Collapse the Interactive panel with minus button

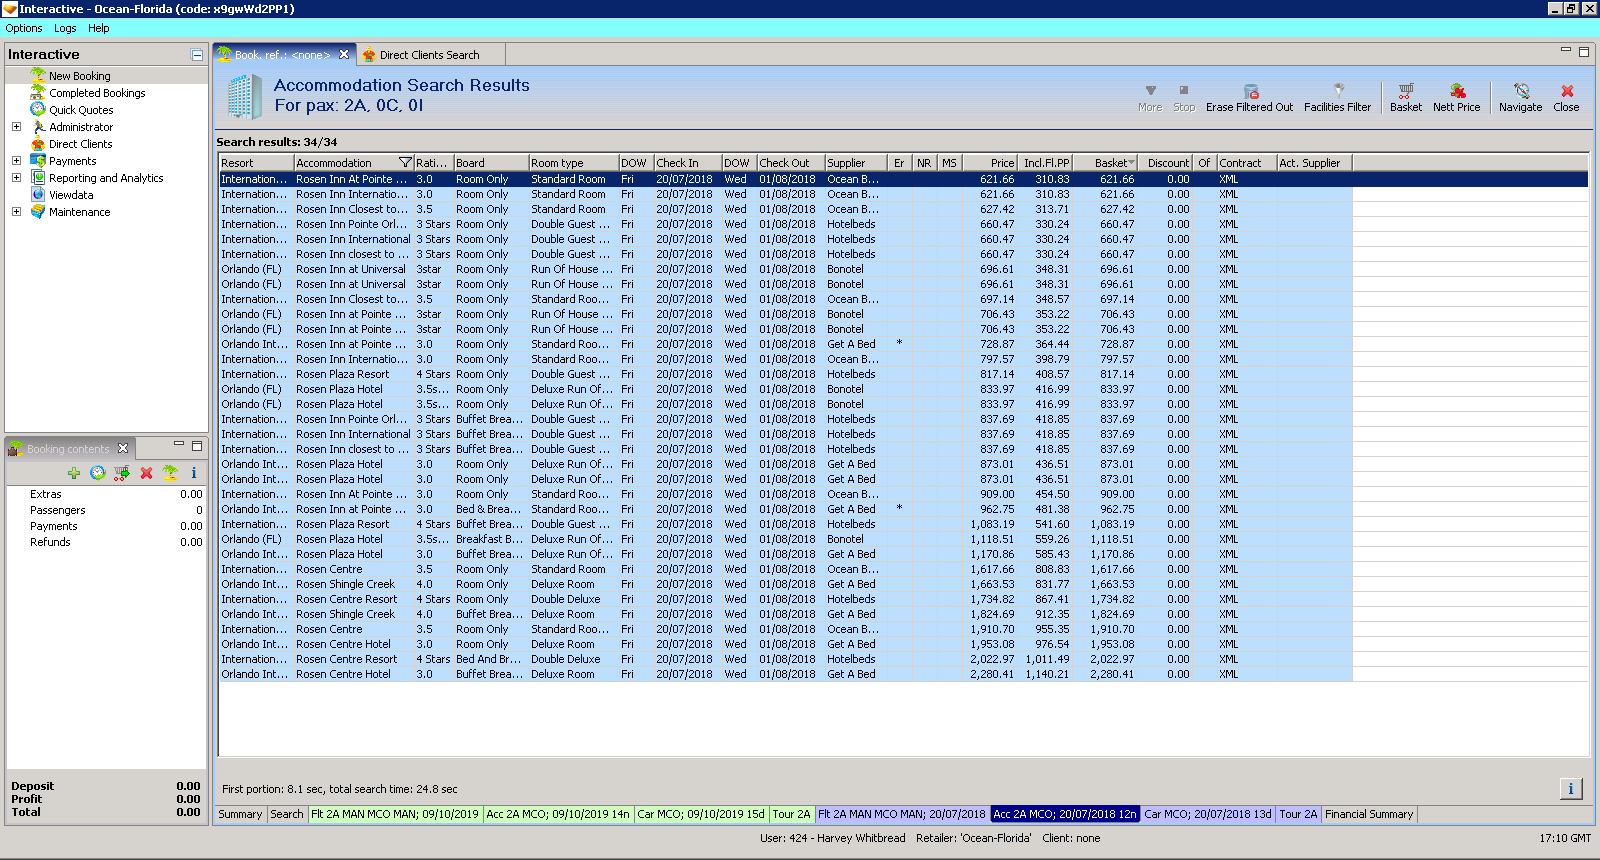click(x=197, y=55)
